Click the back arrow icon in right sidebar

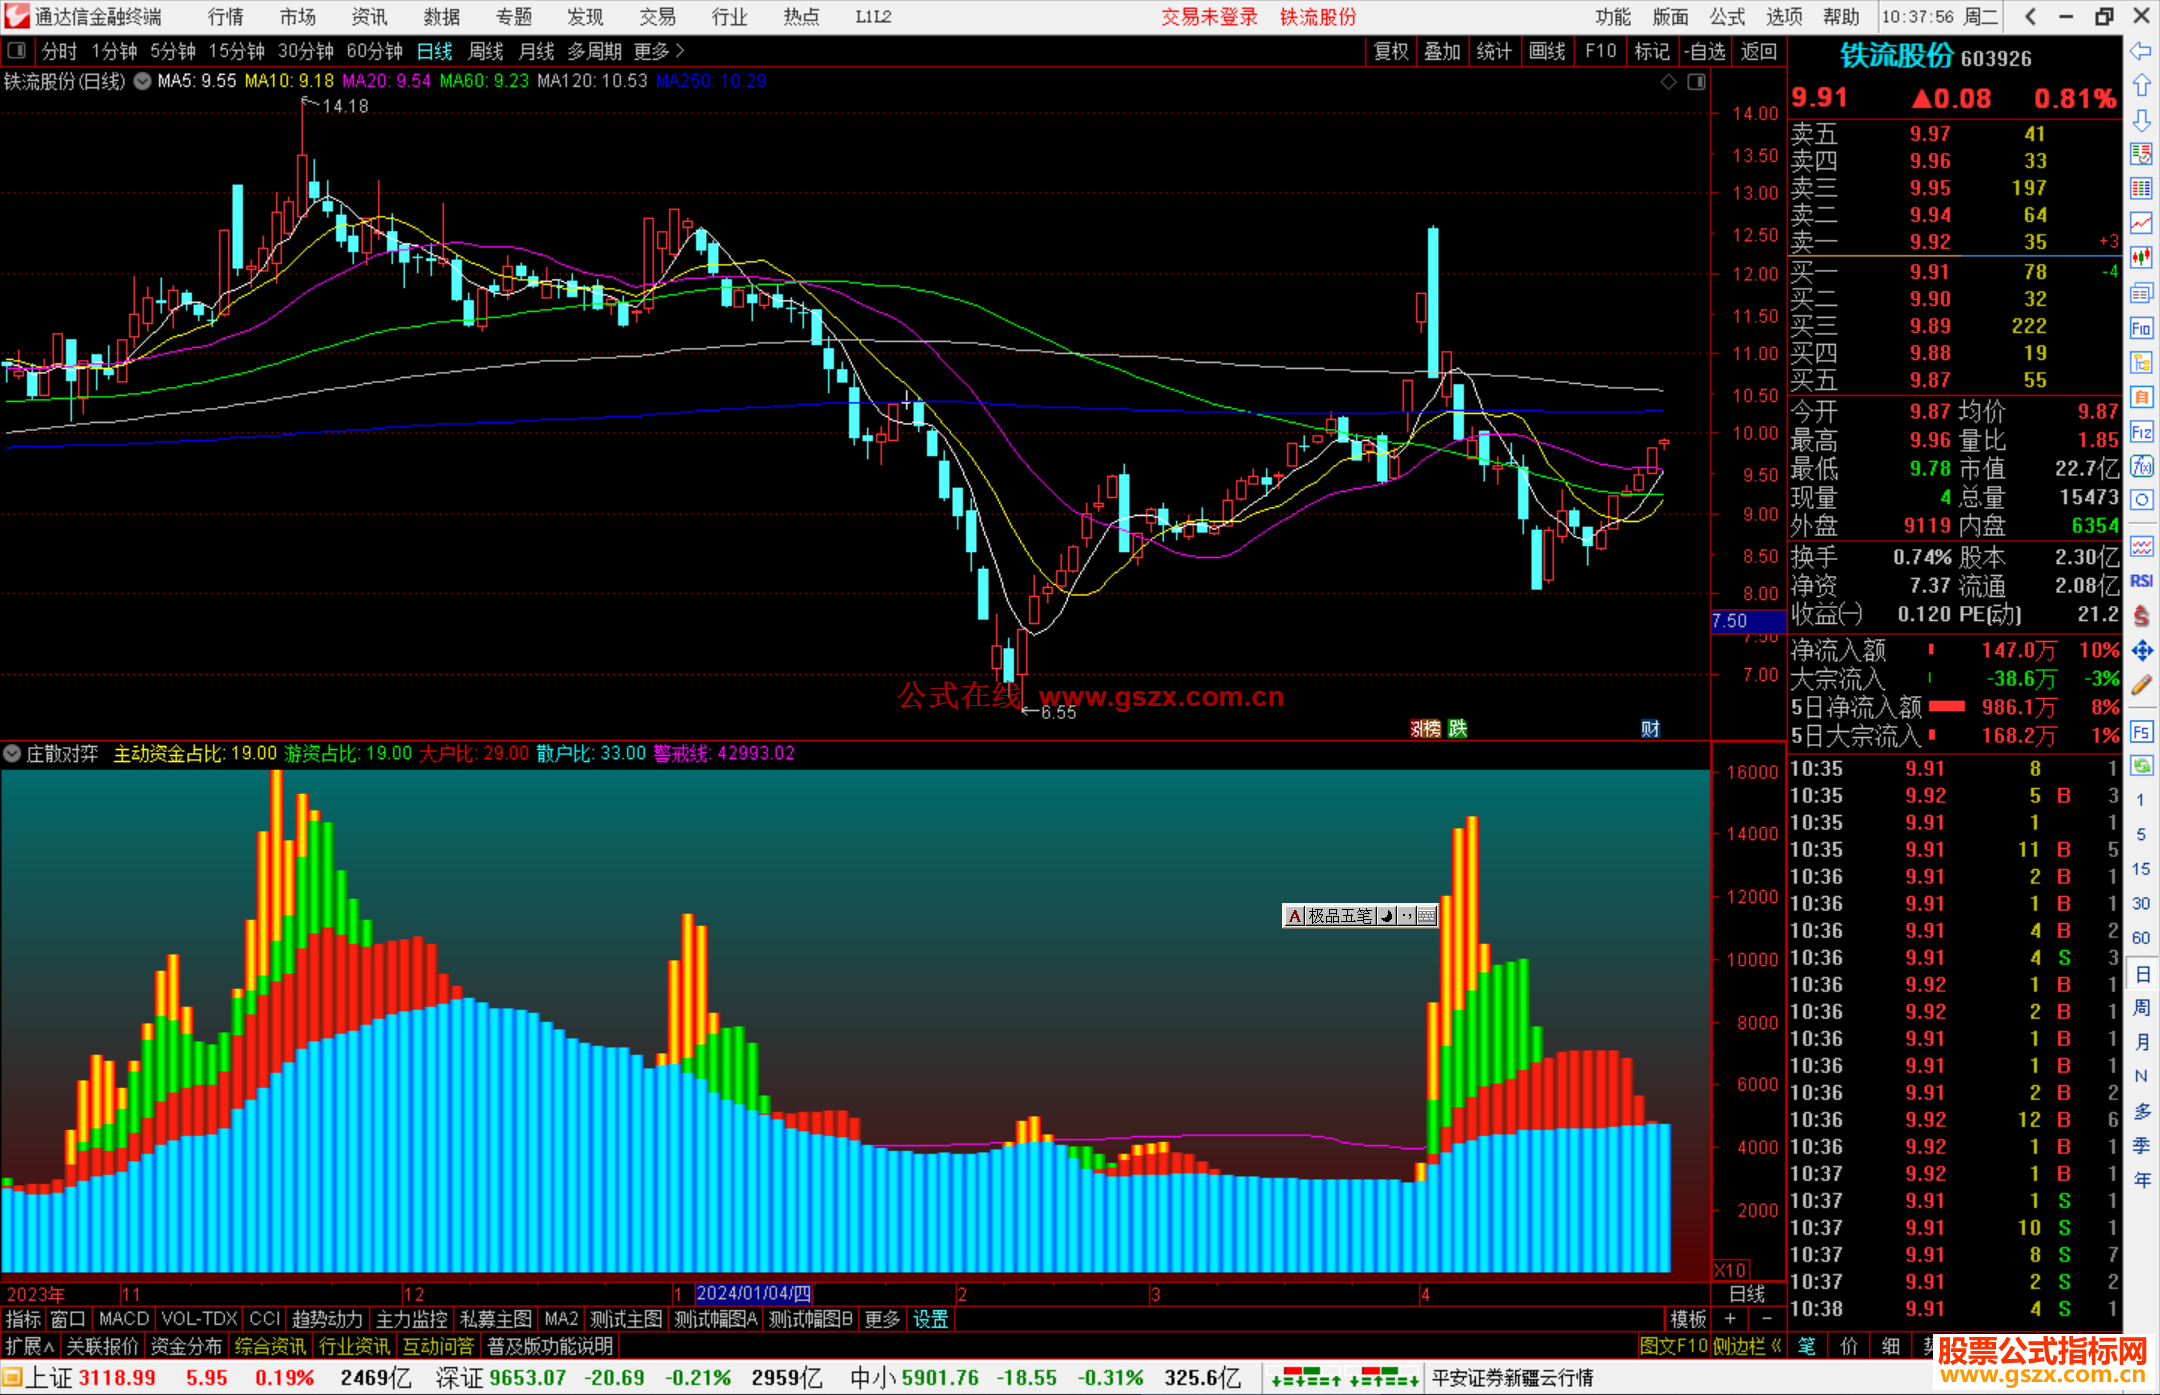[x=2141, y=50]
